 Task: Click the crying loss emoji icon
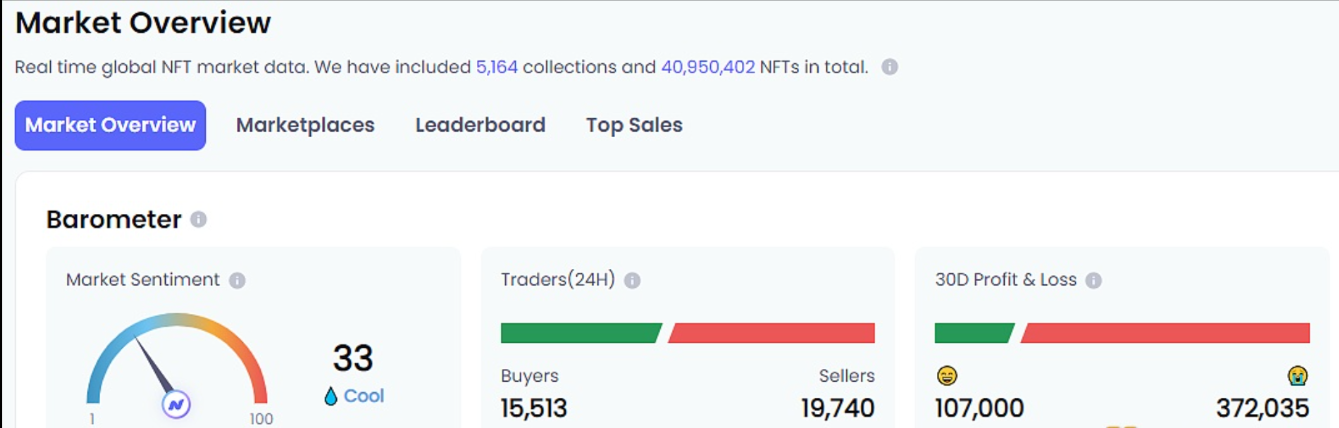[1298, 376]
